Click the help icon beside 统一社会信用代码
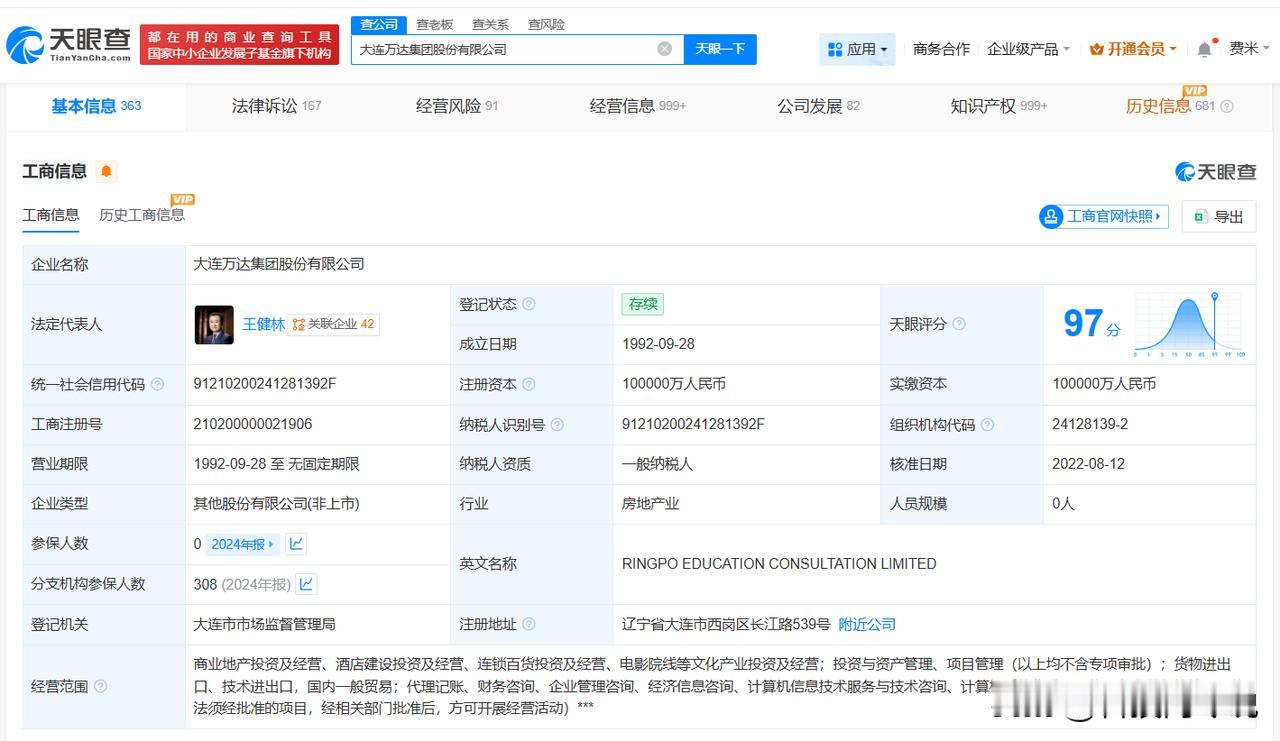 coord(157,384)
